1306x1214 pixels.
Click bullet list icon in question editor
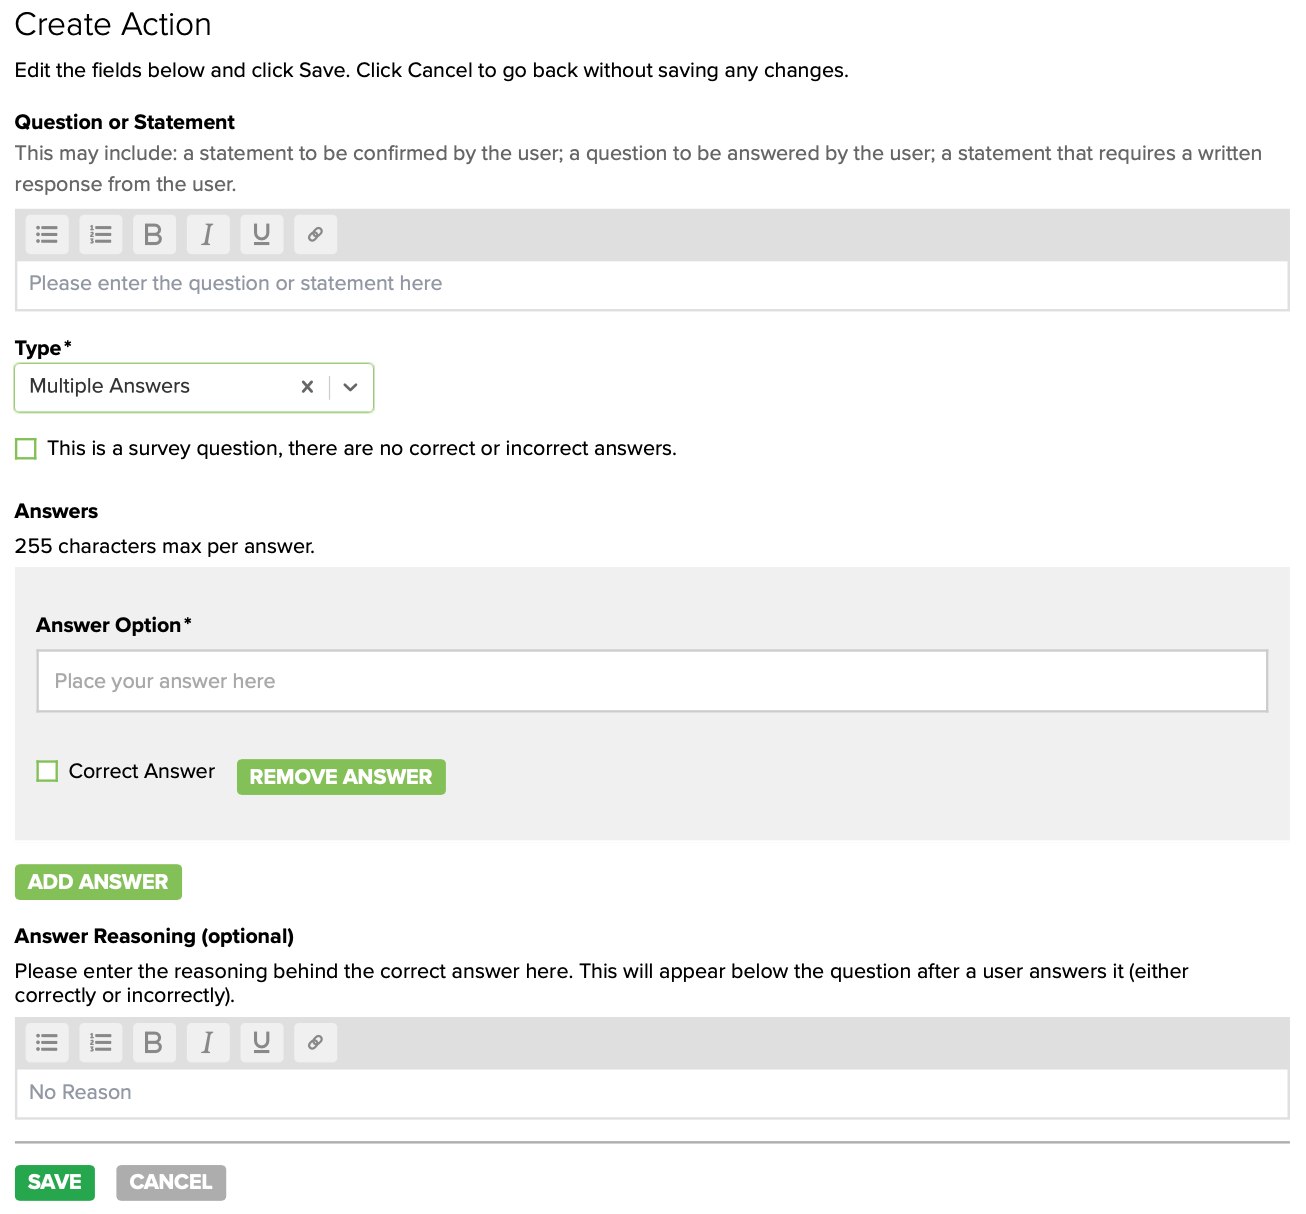47,235
